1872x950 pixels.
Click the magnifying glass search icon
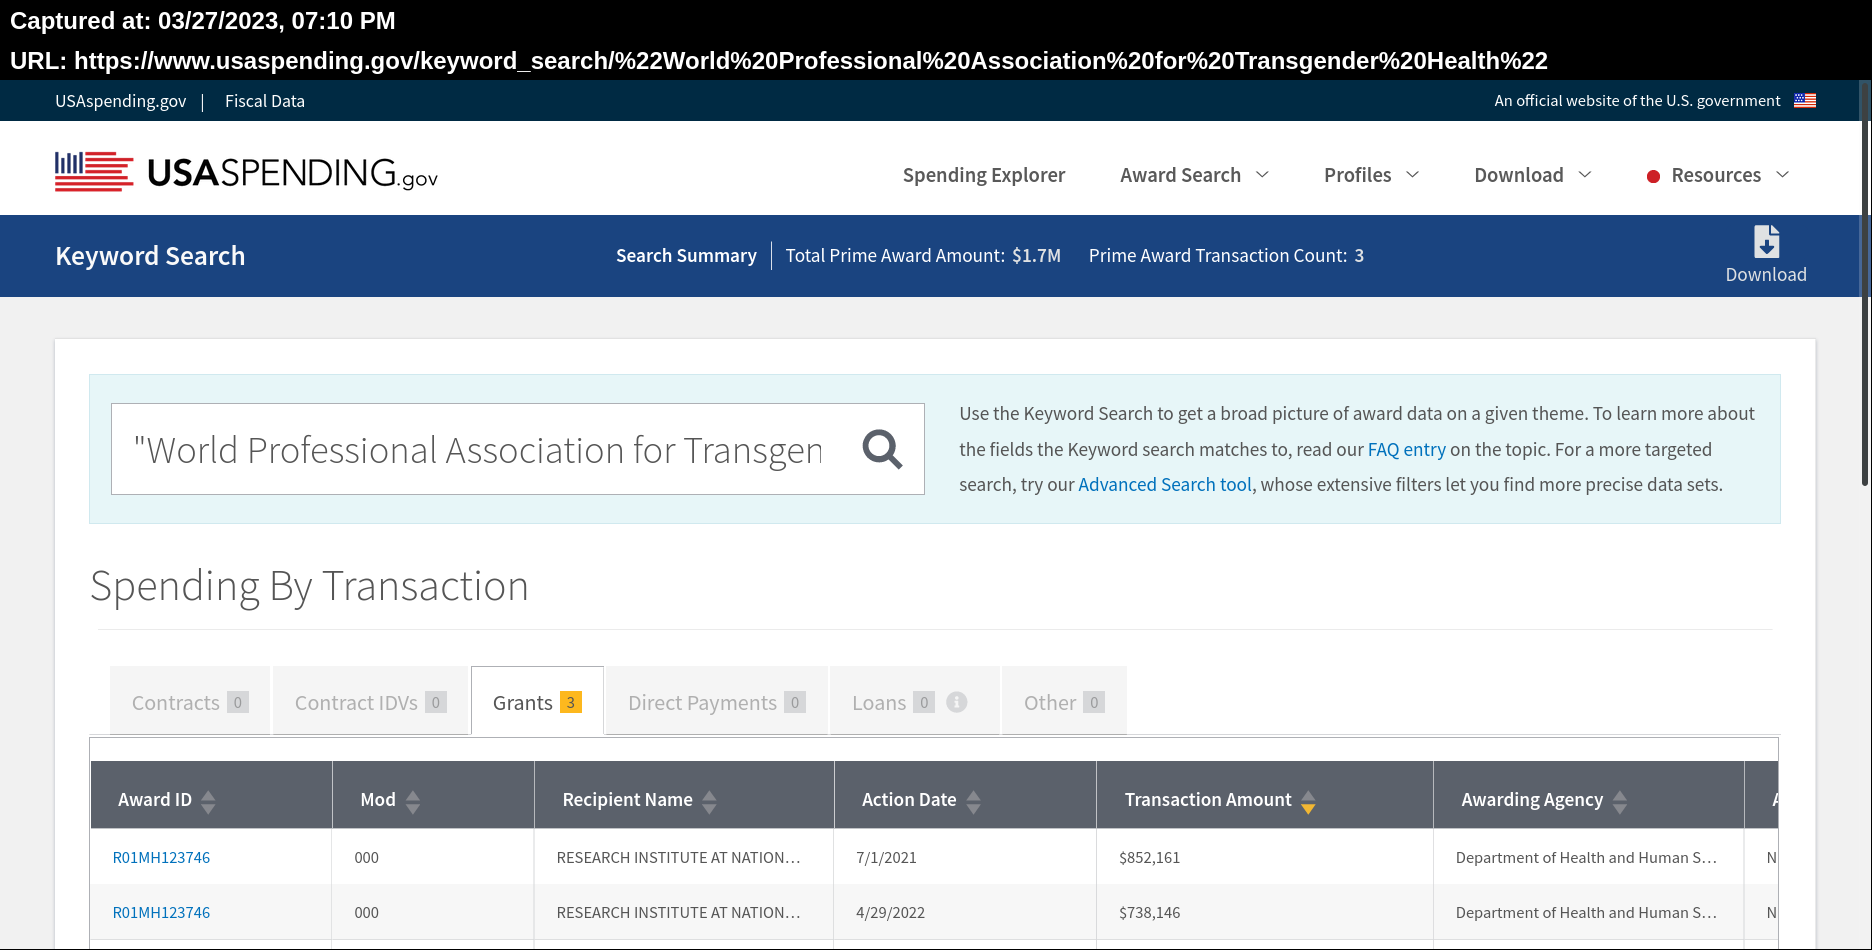pos(882,449)
